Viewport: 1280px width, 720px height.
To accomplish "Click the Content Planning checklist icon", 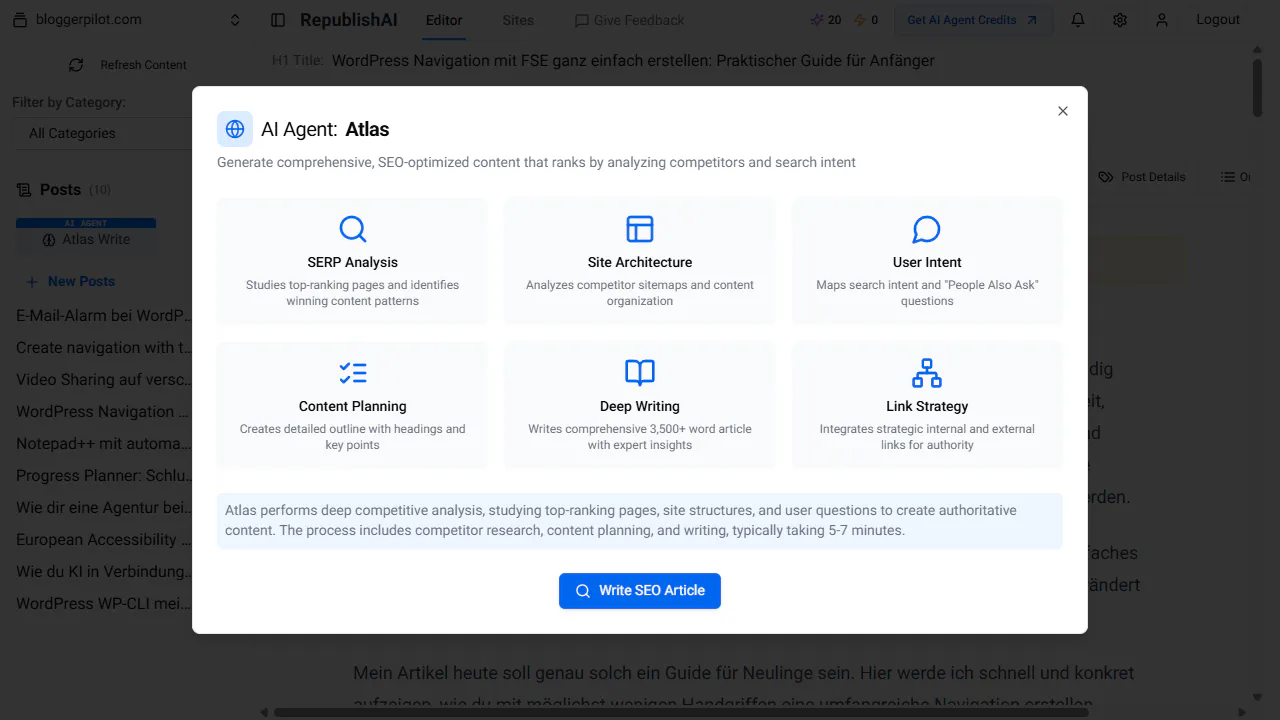I will [352, 373].
